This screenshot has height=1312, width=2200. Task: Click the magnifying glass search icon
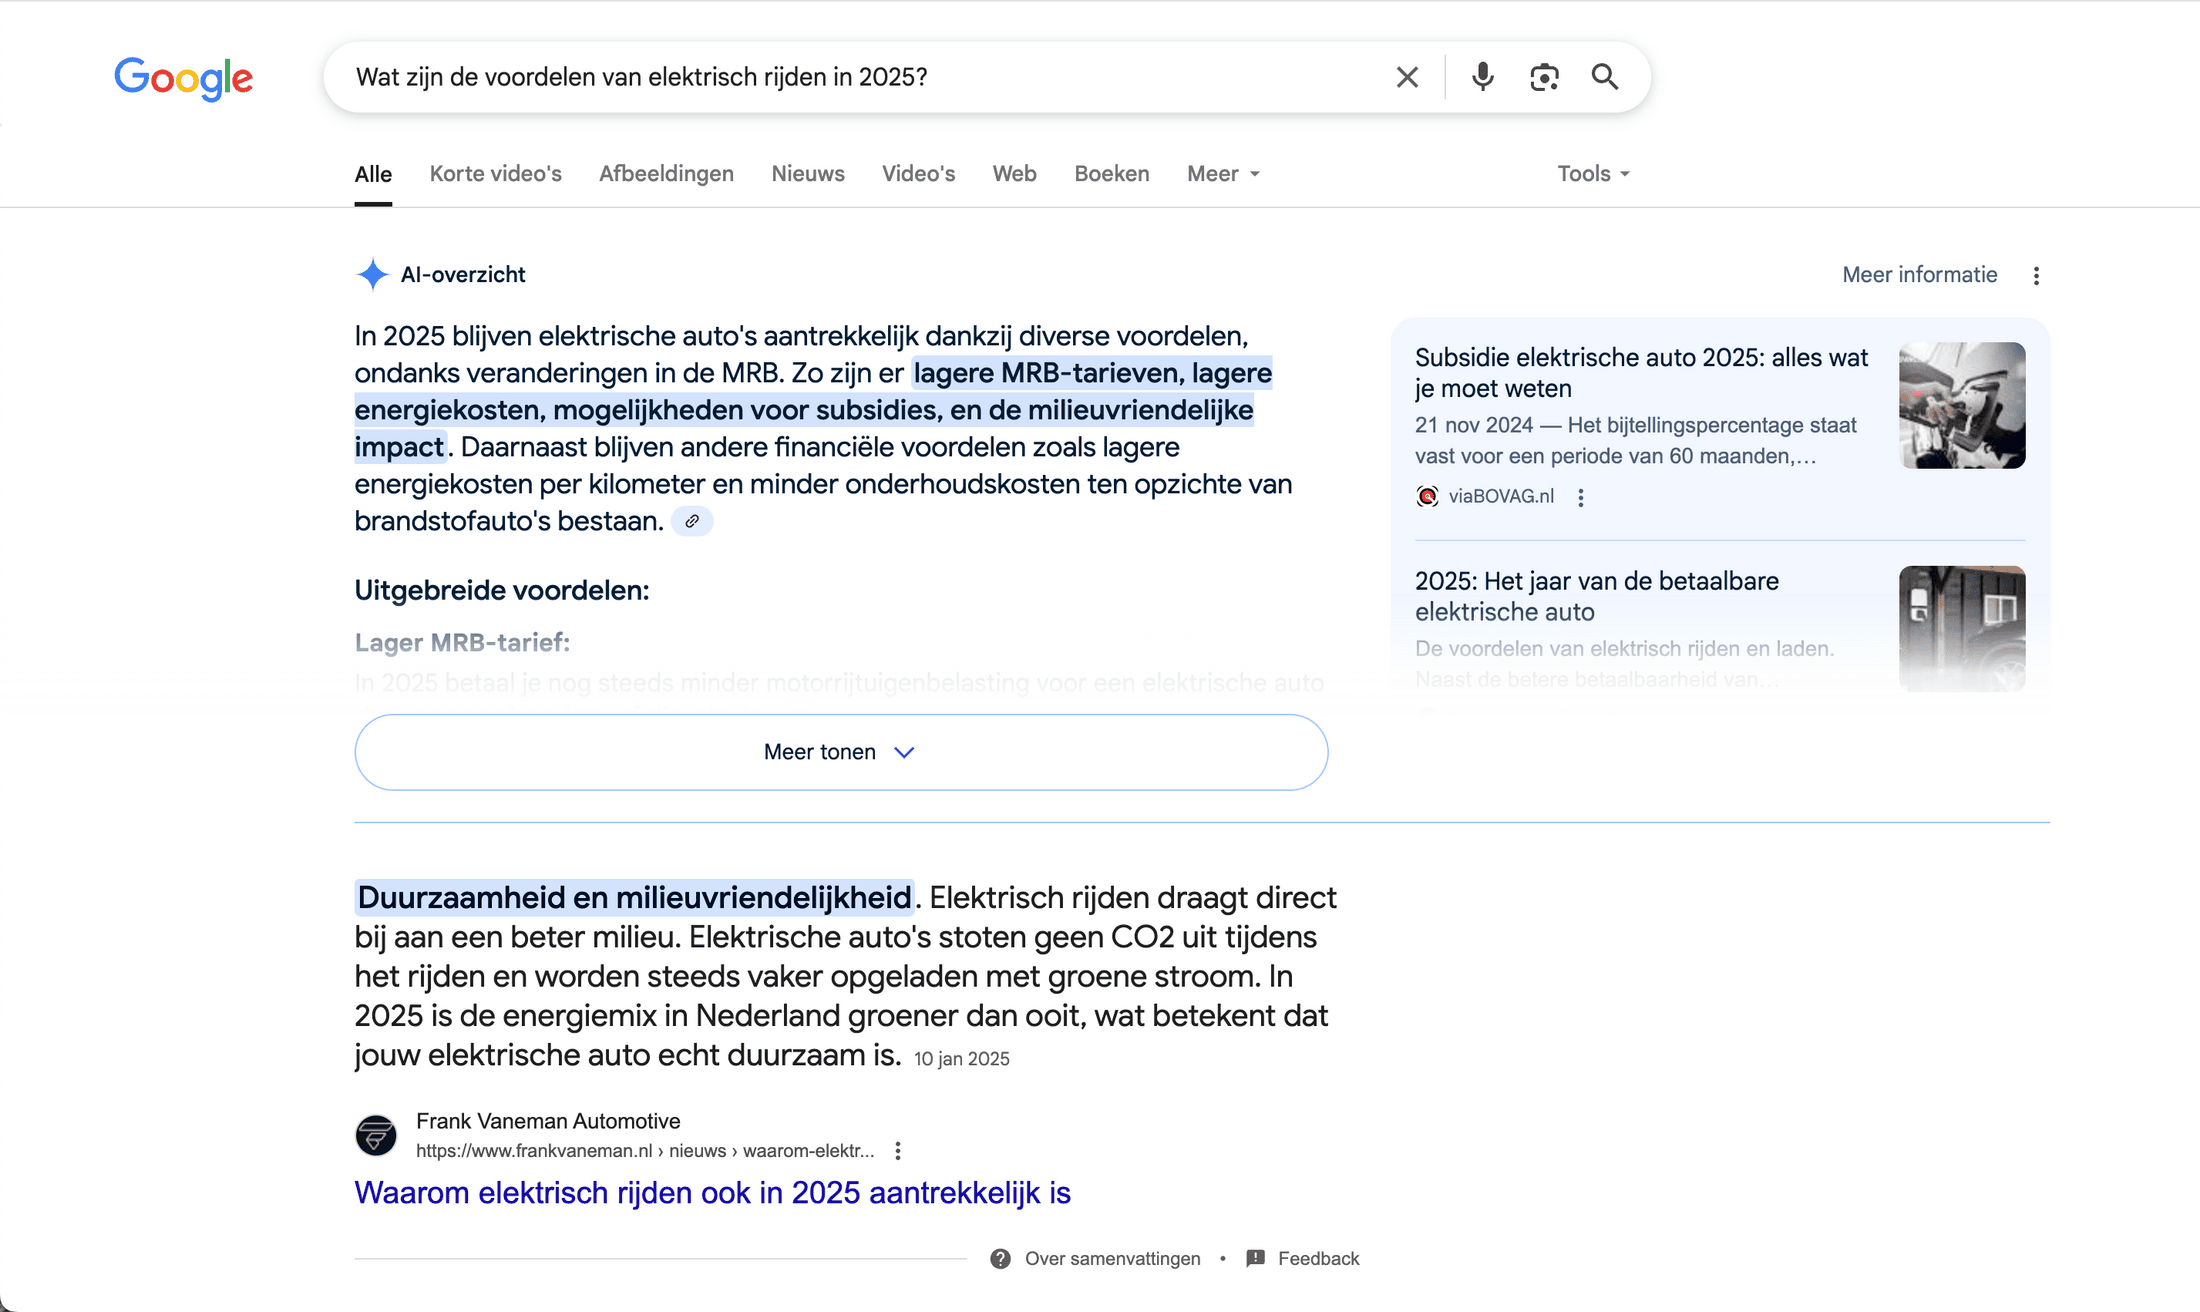point(1605,77)
